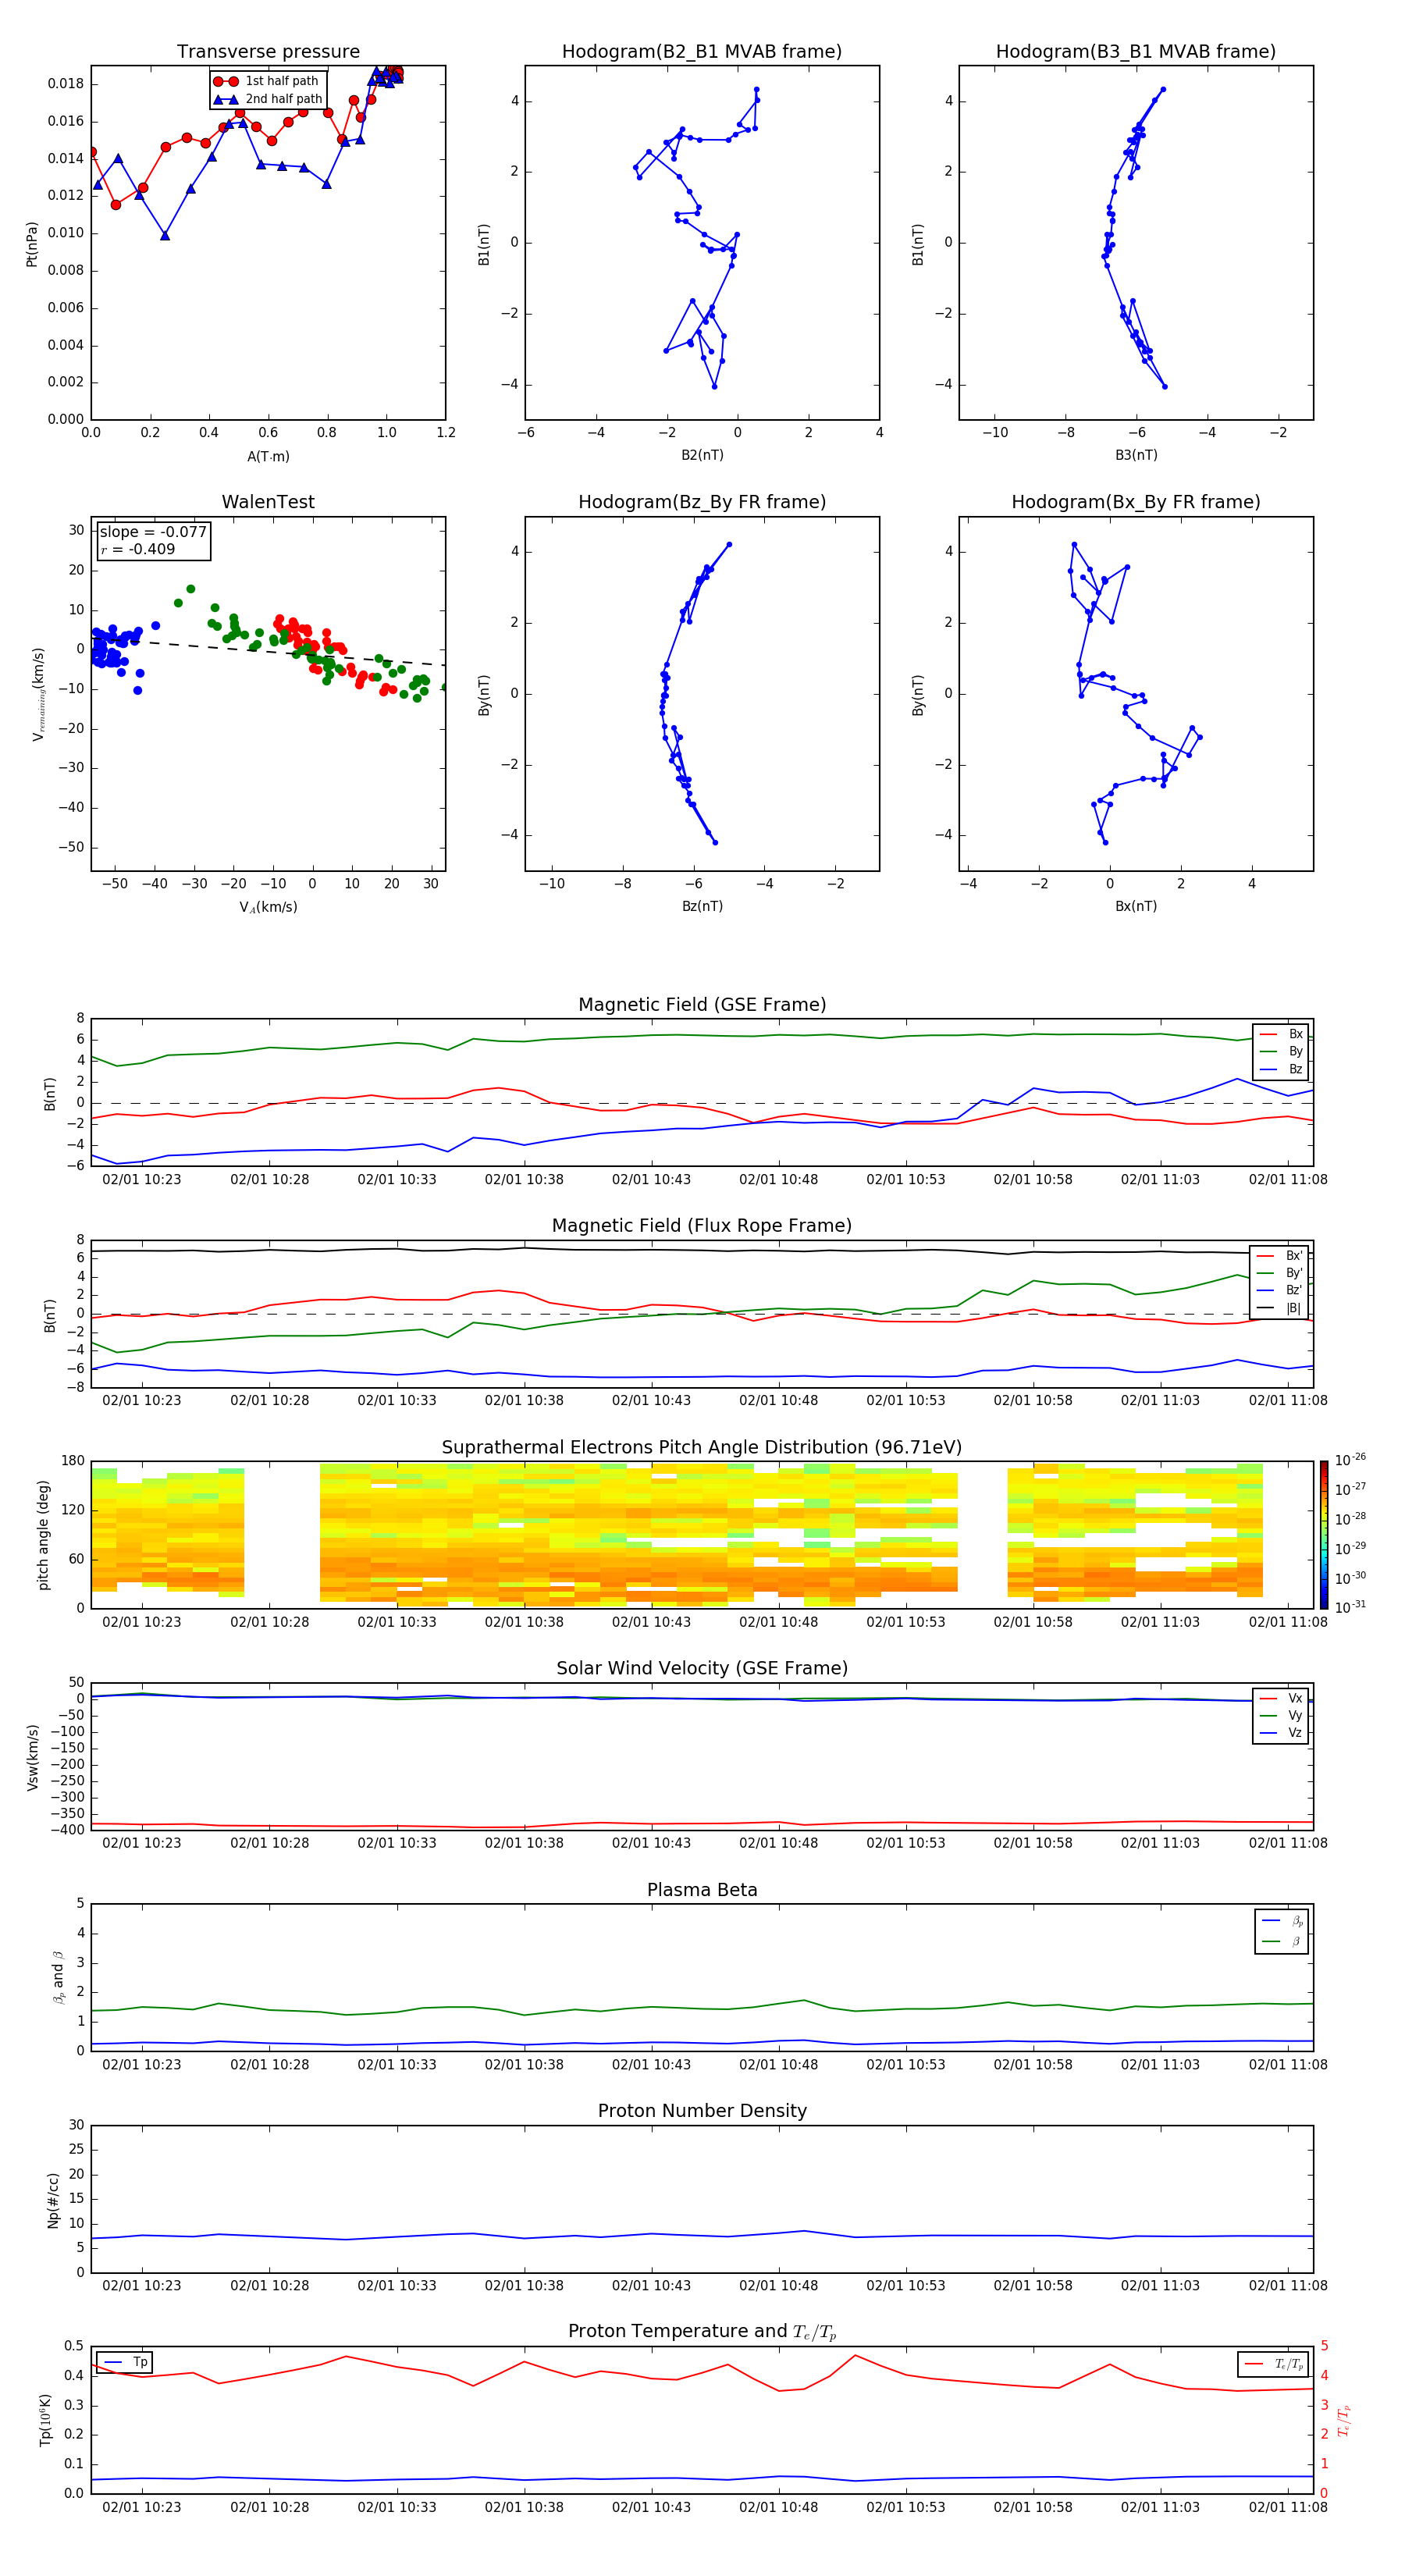Click "02/01 11:08" tick under Proton Temperature panel
Viewport: 1405px width, 2576px height.
[1288, 2508]
